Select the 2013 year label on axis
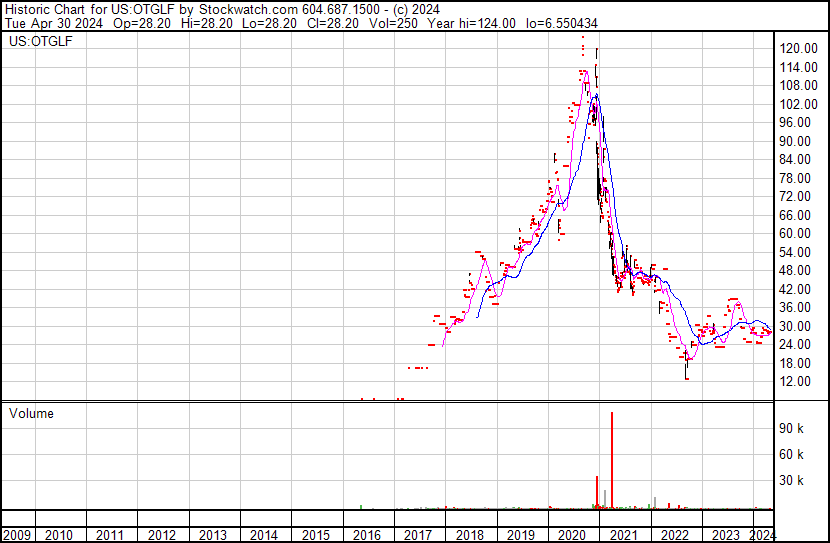The height and width of the screenshot is (543, 830). 213,535
